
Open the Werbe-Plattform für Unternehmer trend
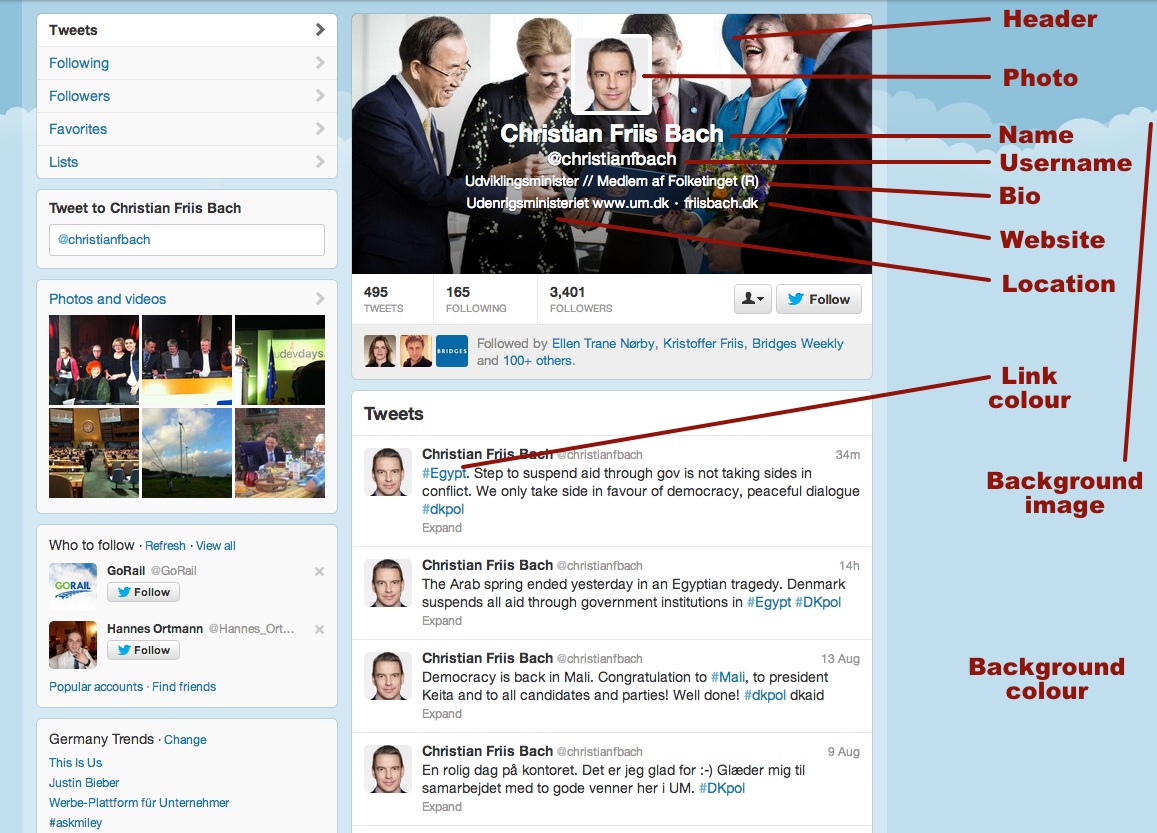tap(139, 803)
